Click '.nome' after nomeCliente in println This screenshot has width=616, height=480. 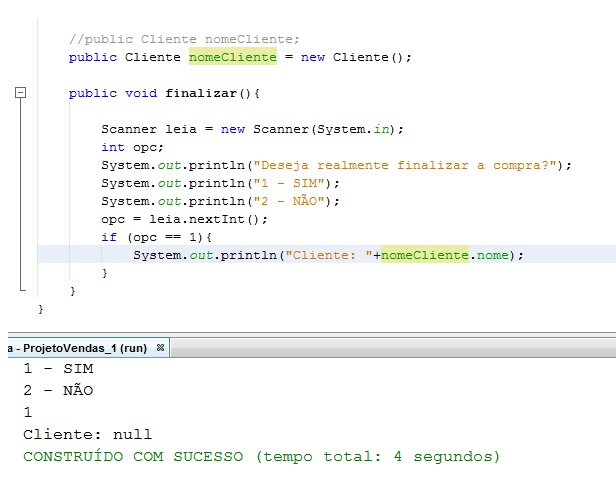(x=489, y=255)
